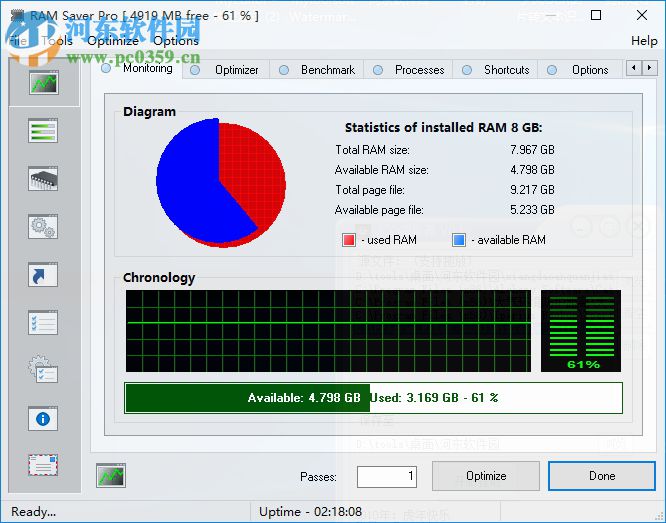Open the Help menu
This screenshot has height=523, width=666.
(x=644, y=41)
